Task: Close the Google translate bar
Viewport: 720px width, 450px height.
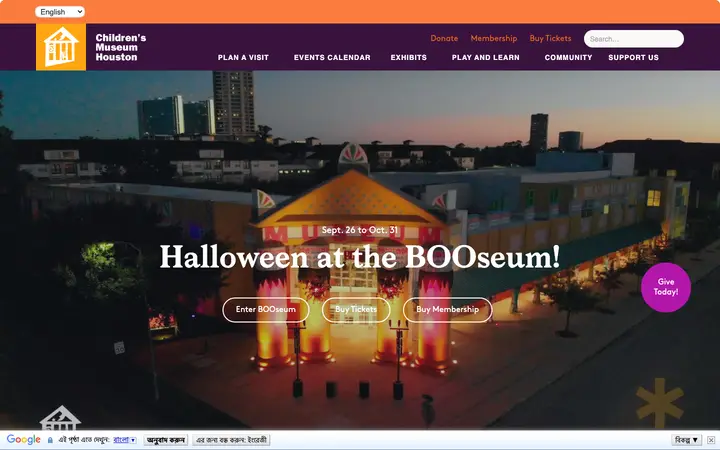Action: [711, 440]
